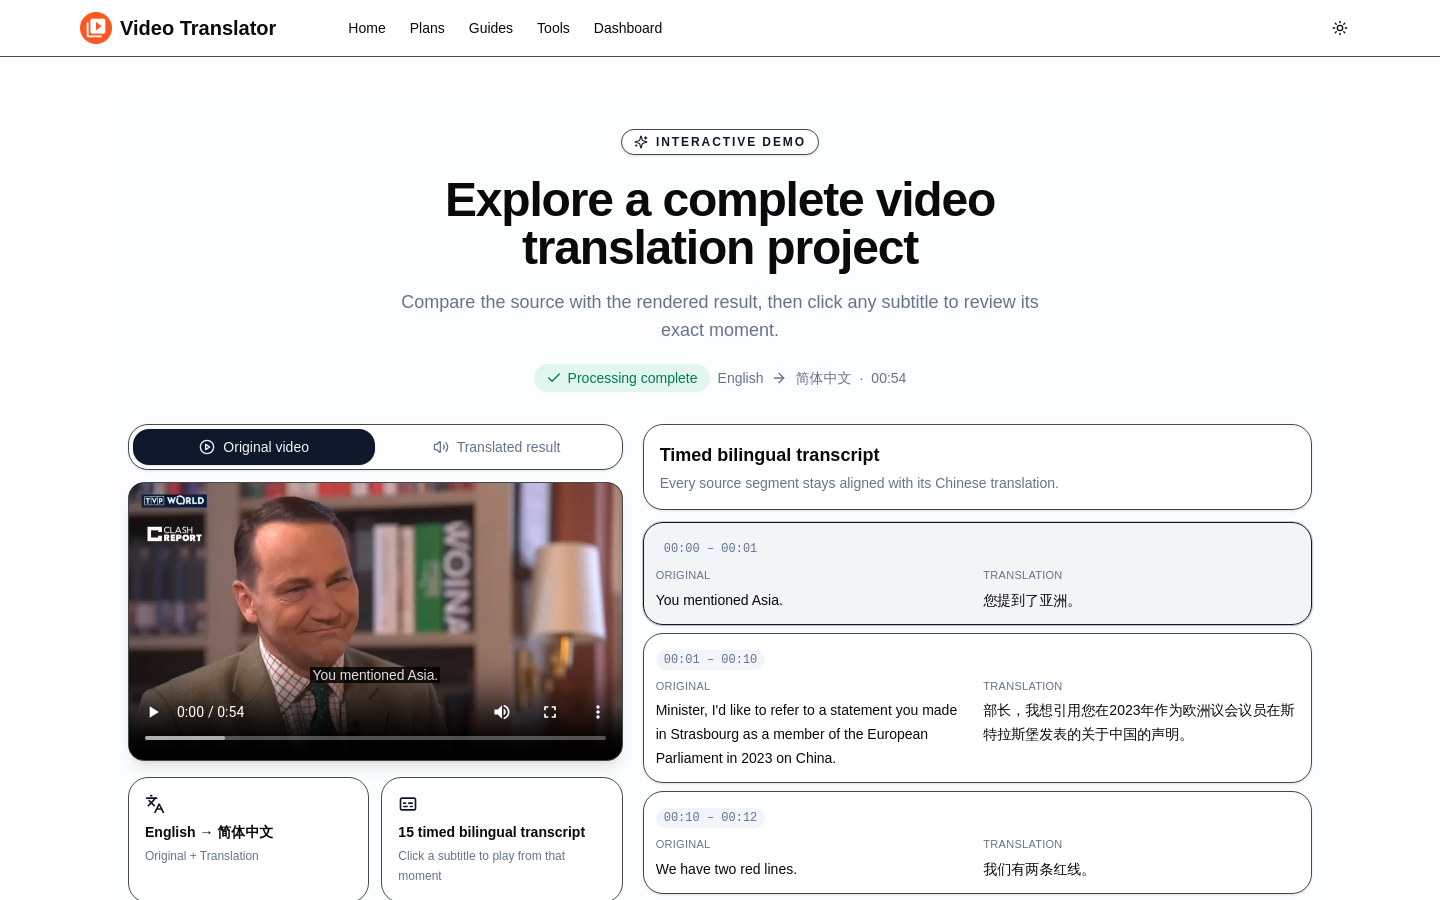Click the 00:00 – 00:01 timestamp
The width and height of the screenshot is (1440, 900).
click(x=710, y=548)
